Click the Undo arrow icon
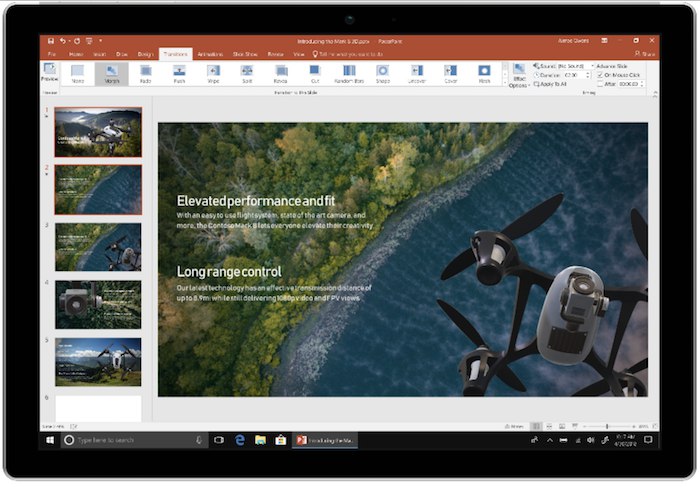 (x=62, y=41)
